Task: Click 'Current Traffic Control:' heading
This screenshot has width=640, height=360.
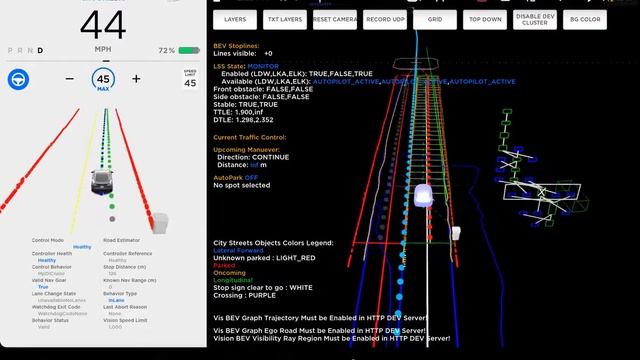Action: tap(249, 138)
